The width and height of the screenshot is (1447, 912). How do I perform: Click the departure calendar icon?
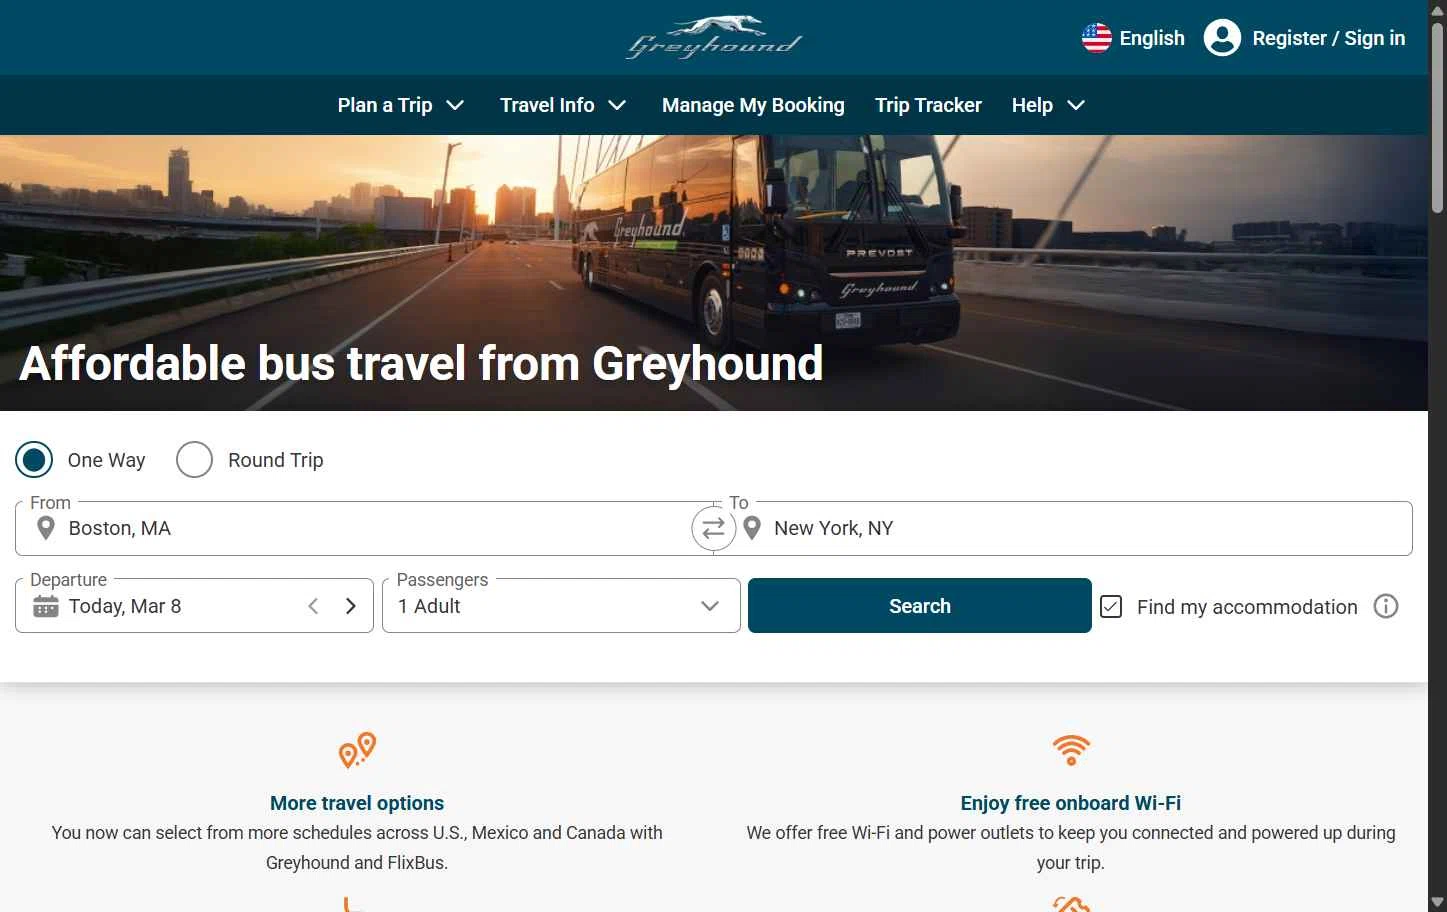46,606
